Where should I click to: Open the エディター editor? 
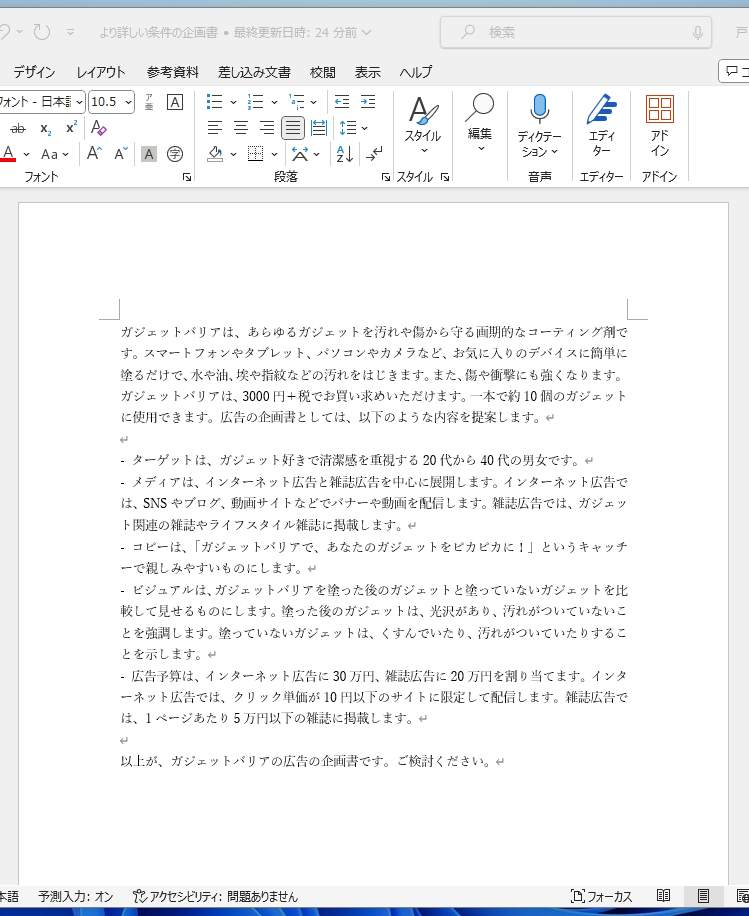point(601,126)
